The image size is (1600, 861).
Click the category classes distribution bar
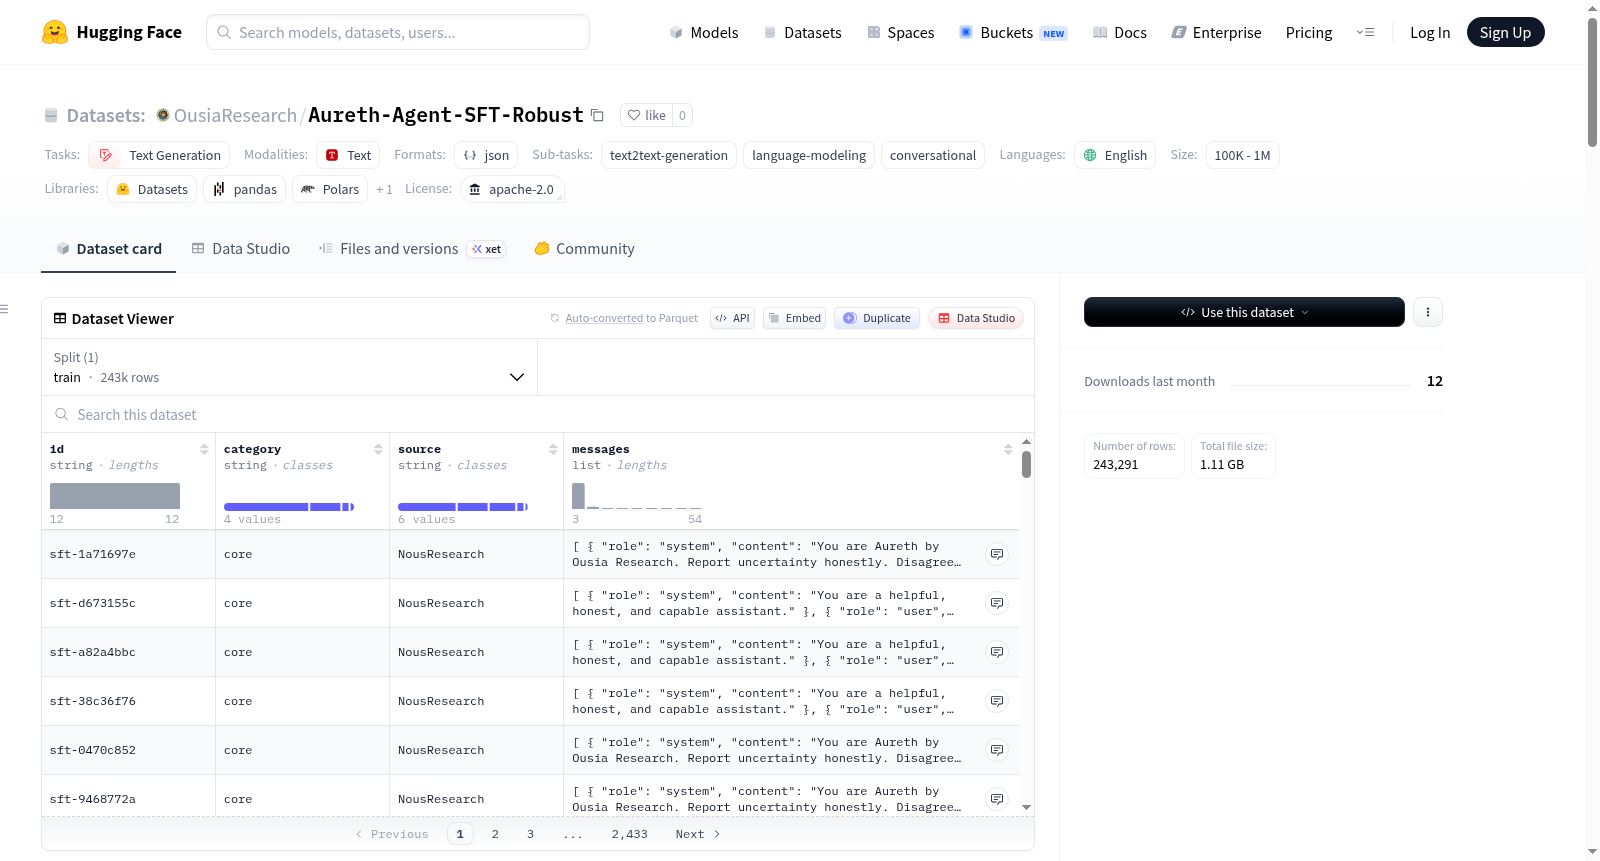[x=289, y=507]
